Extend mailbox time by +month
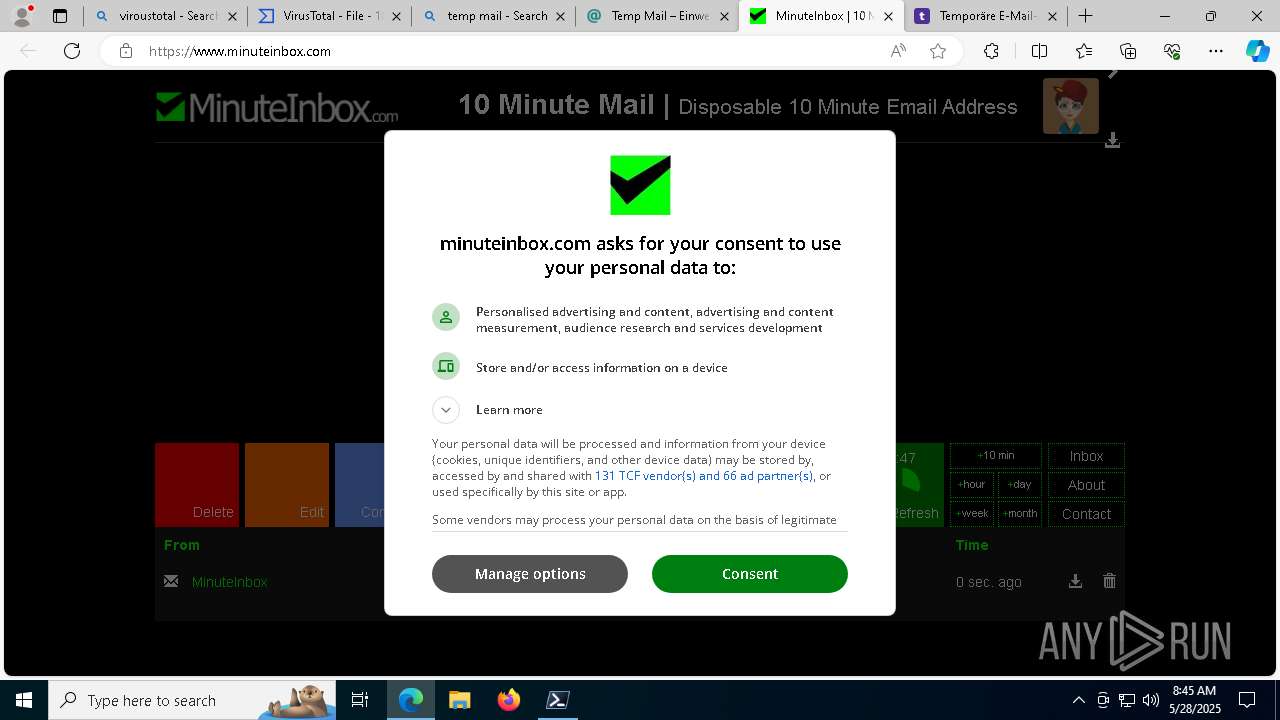Screen dimensions: 1280x720 (x=1019, y=514)
